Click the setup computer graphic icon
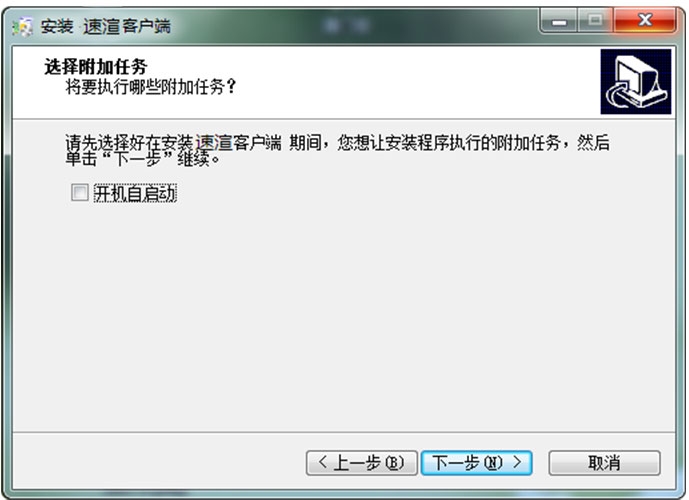This screenshot has height=500, width=689. tap(636, 82)
